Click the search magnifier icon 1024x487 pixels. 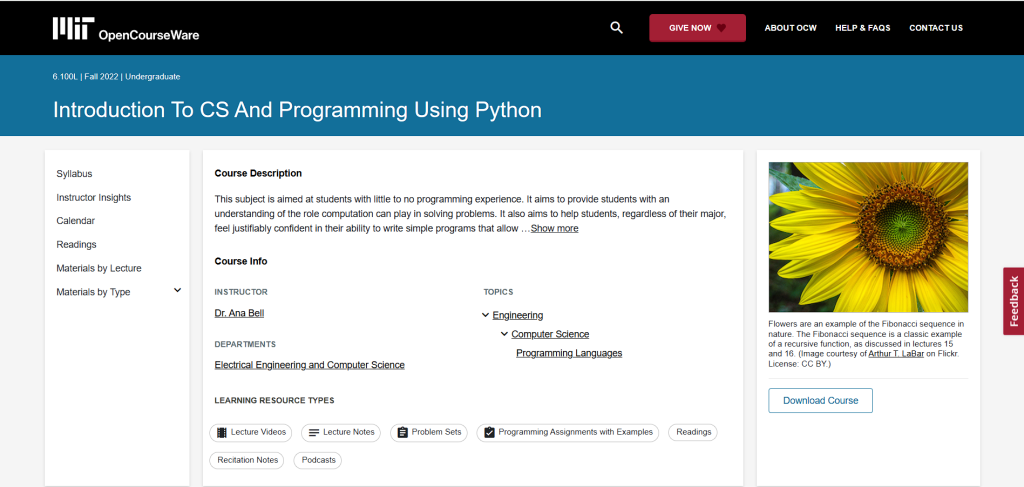[x=616, y=28]
